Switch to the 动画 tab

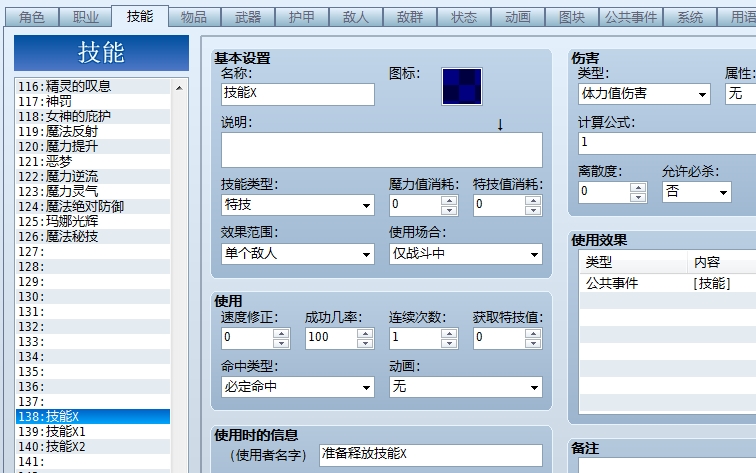pos(518,17)
